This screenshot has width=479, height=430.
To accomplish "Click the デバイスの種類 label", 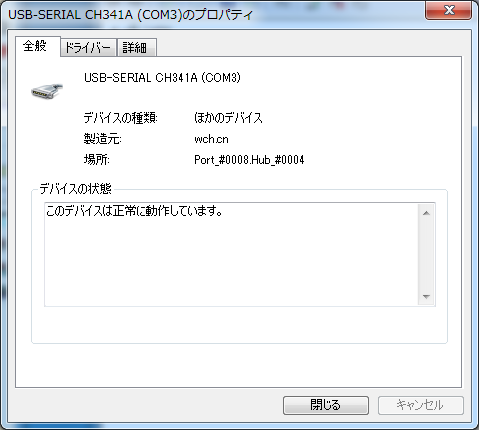I will point(120,118).
